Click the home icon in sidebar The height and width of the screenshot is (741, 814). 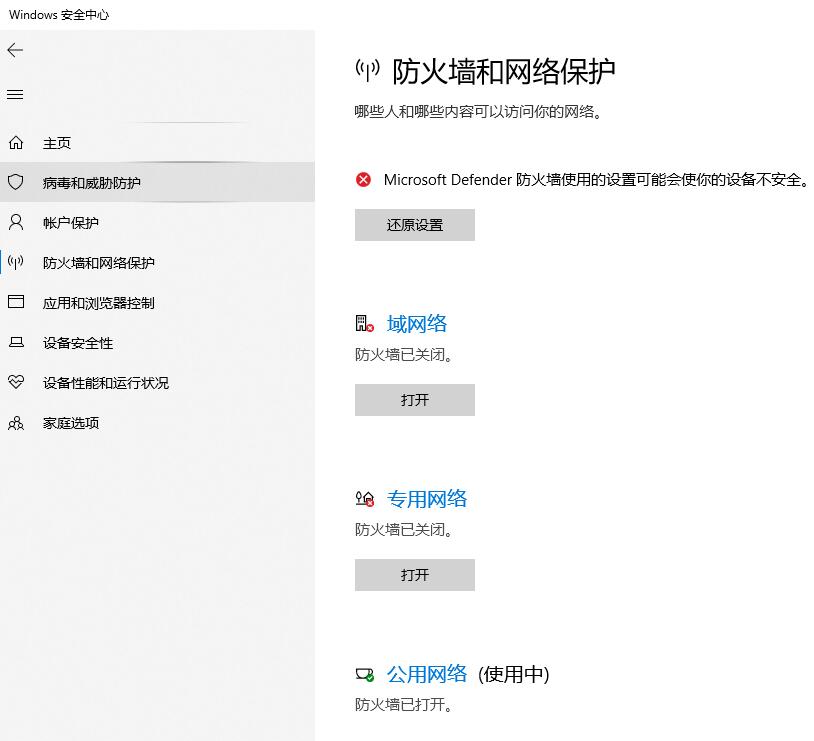(15, 143)
